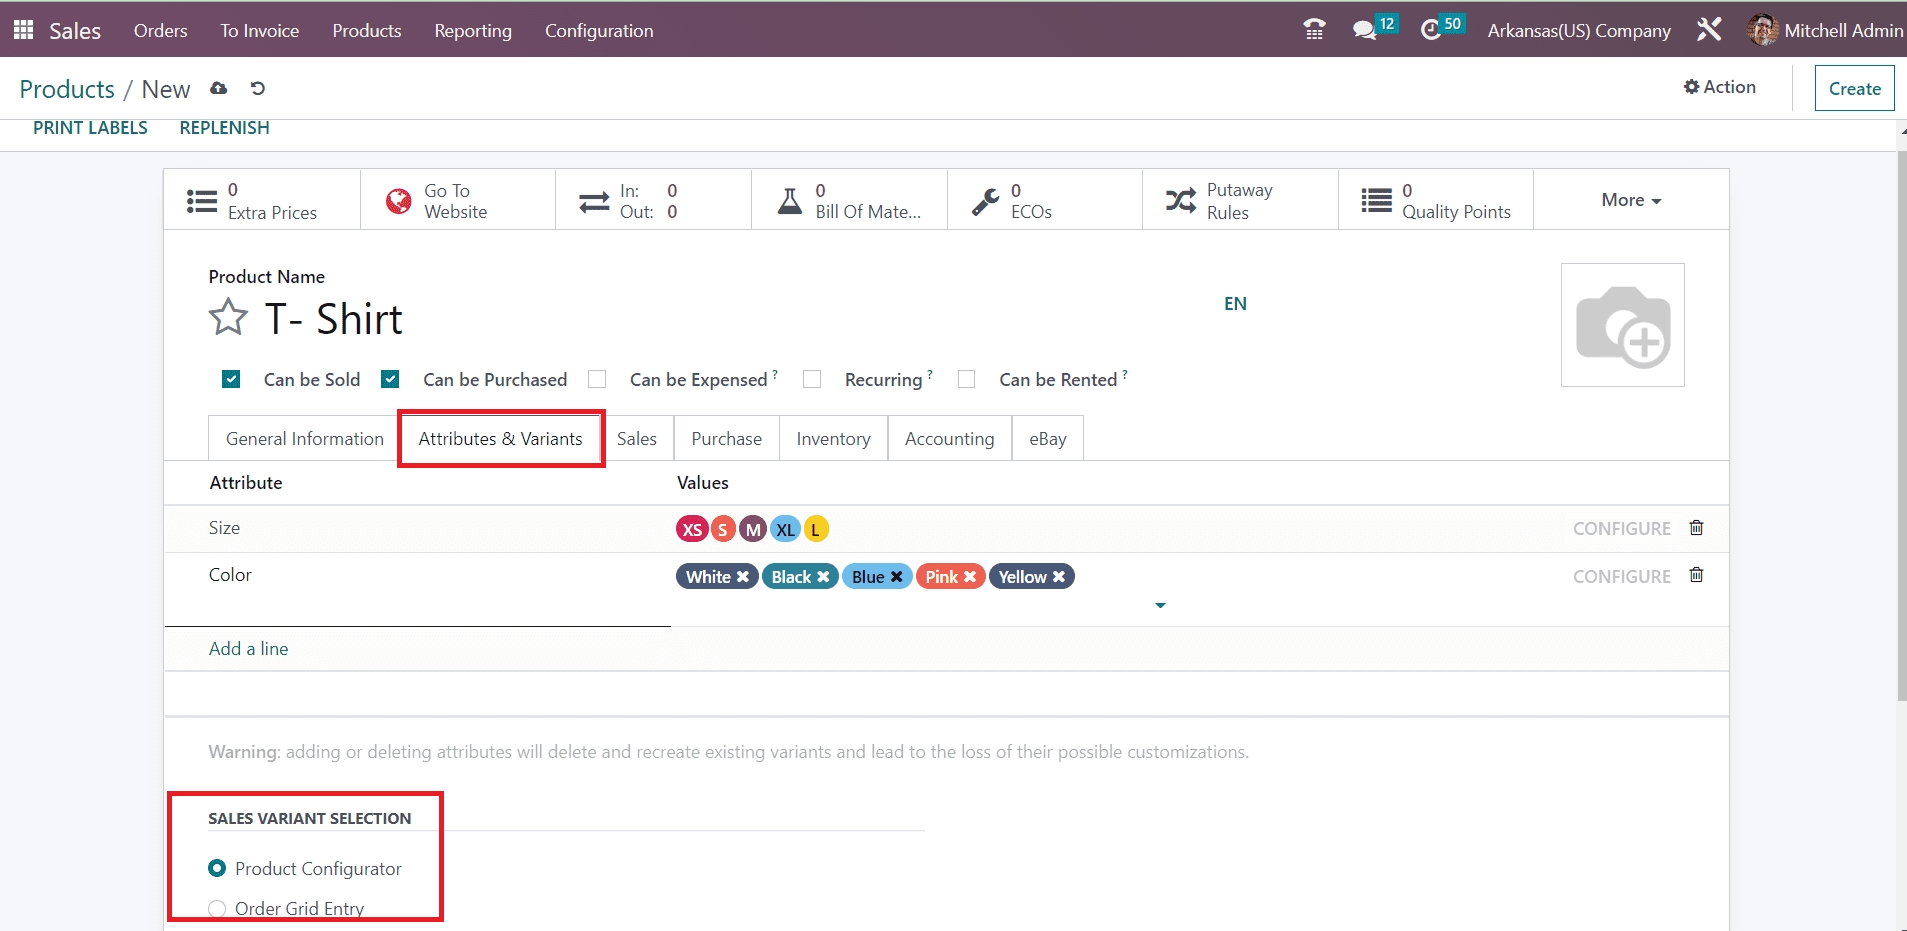This screenshot has height=931, width=1907.
Task: Remove the Pink color tag
Action: pyautogui.click(x=970, y=577)
